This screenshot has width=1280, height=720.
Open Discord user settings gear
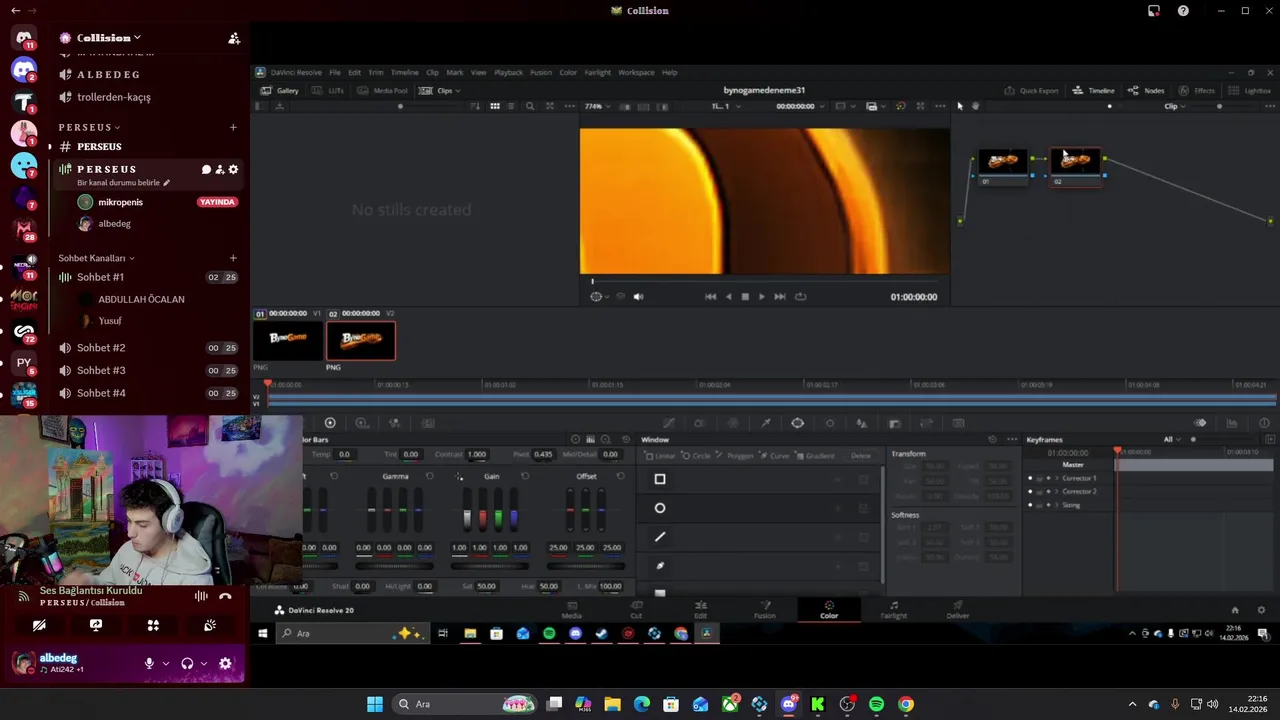(225, 663)
